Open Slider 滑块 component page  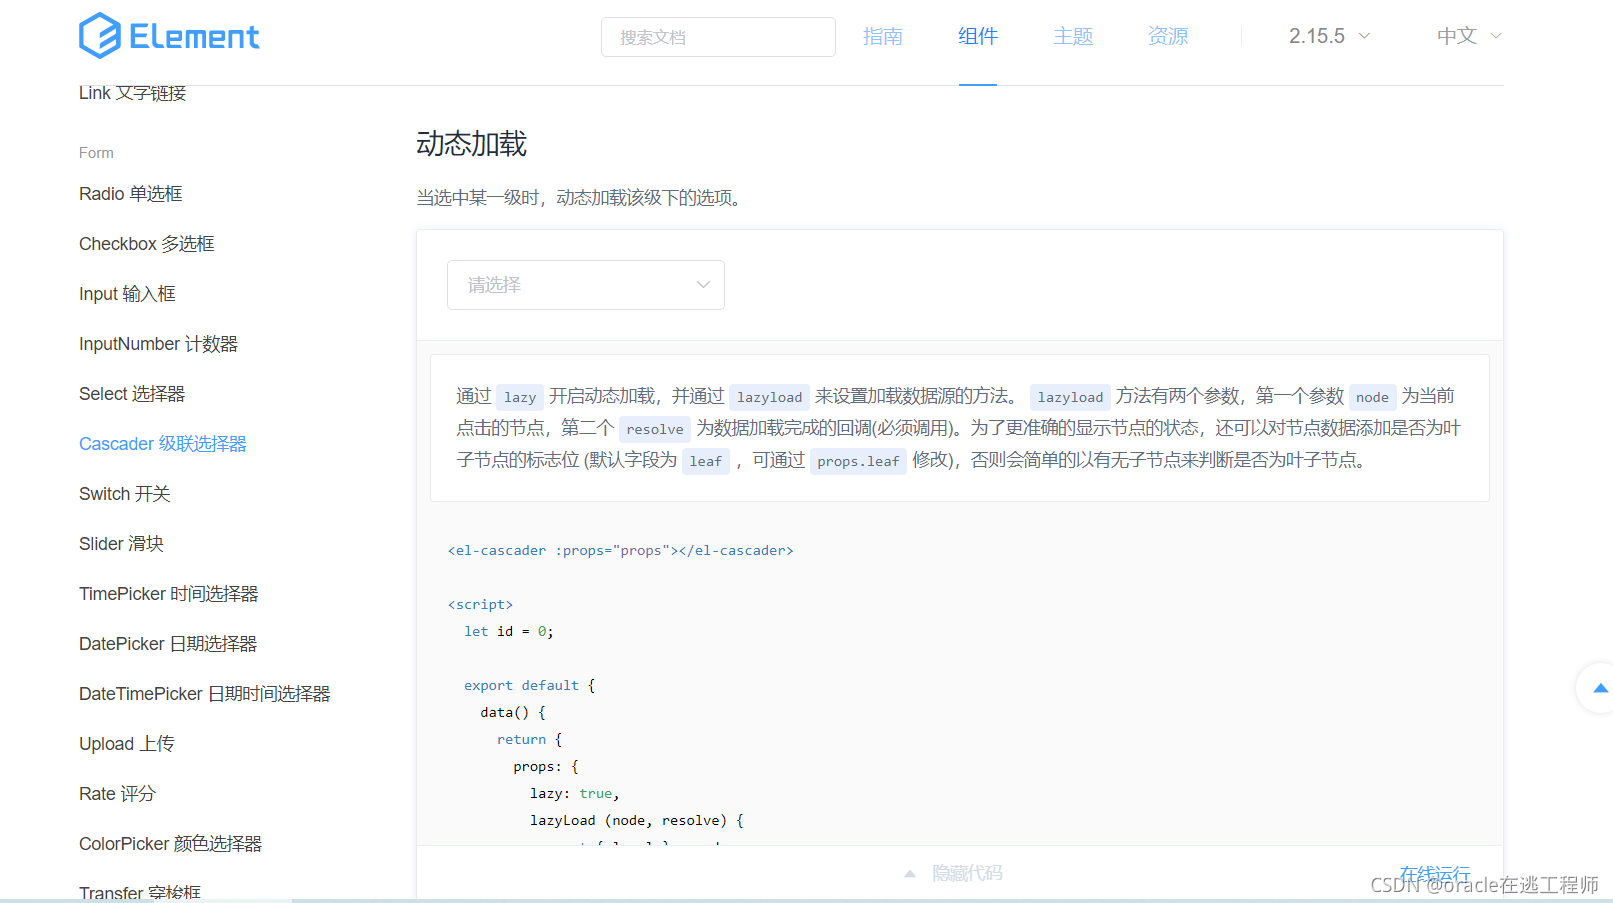[120, 543]
